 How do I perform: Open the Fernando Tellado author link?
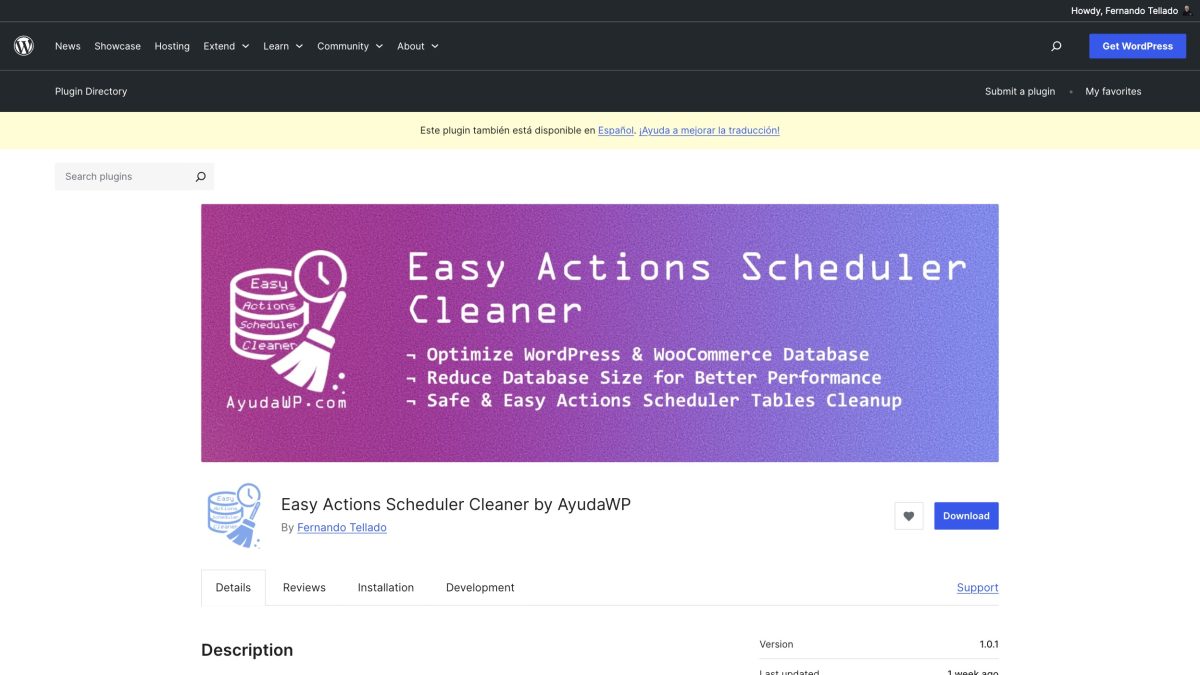pos(341,527)
